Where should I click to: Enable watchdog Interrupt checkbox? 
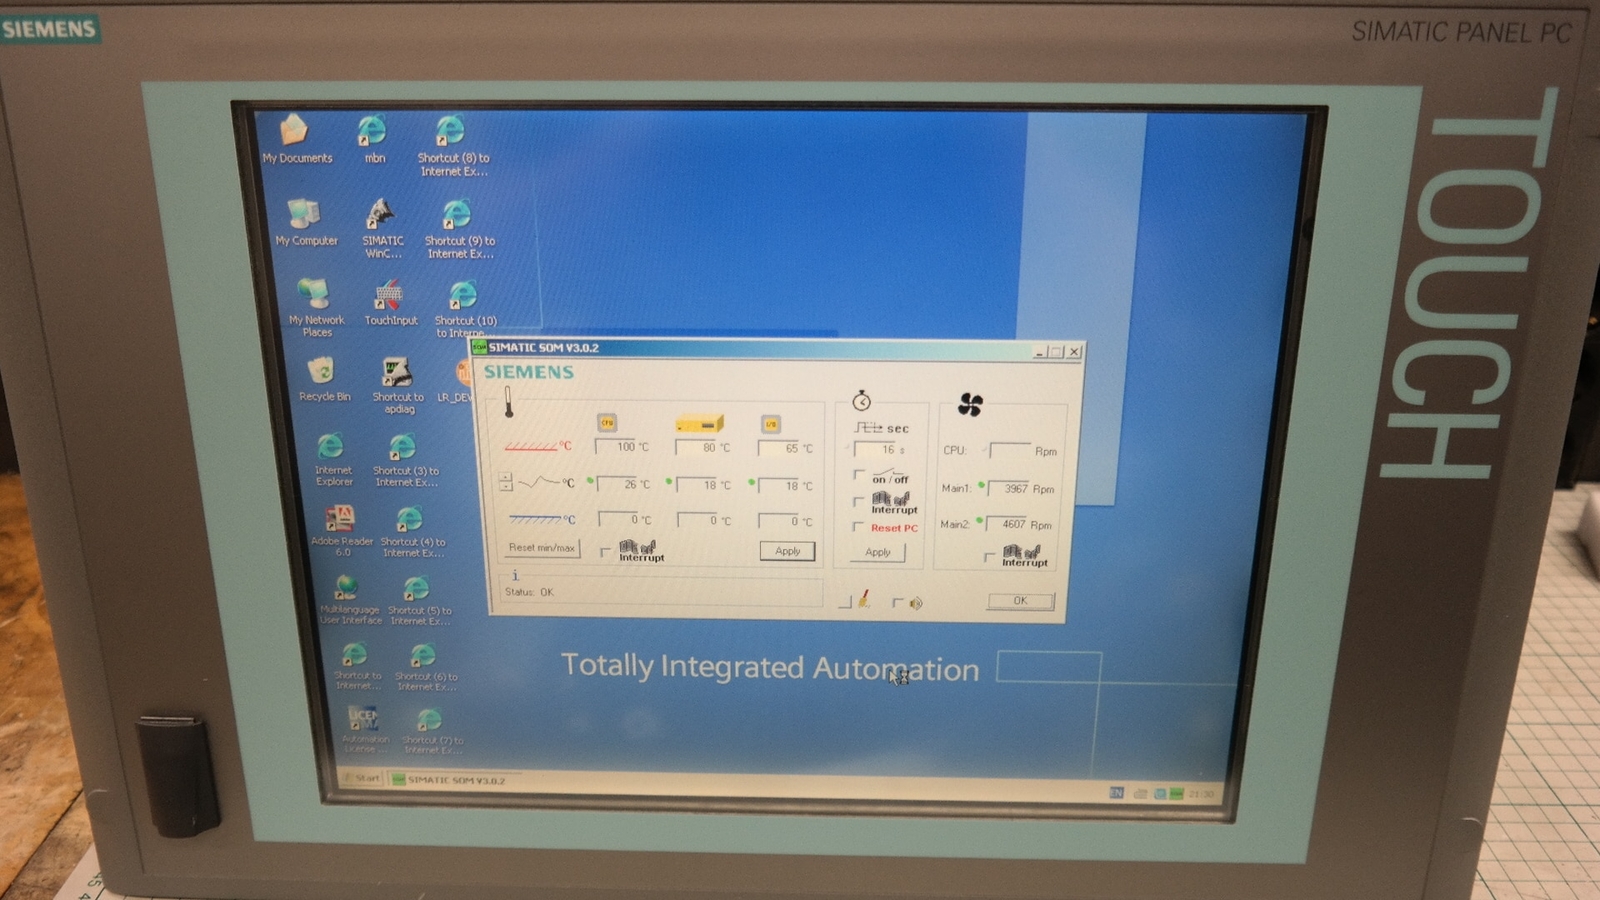(858, 501)
